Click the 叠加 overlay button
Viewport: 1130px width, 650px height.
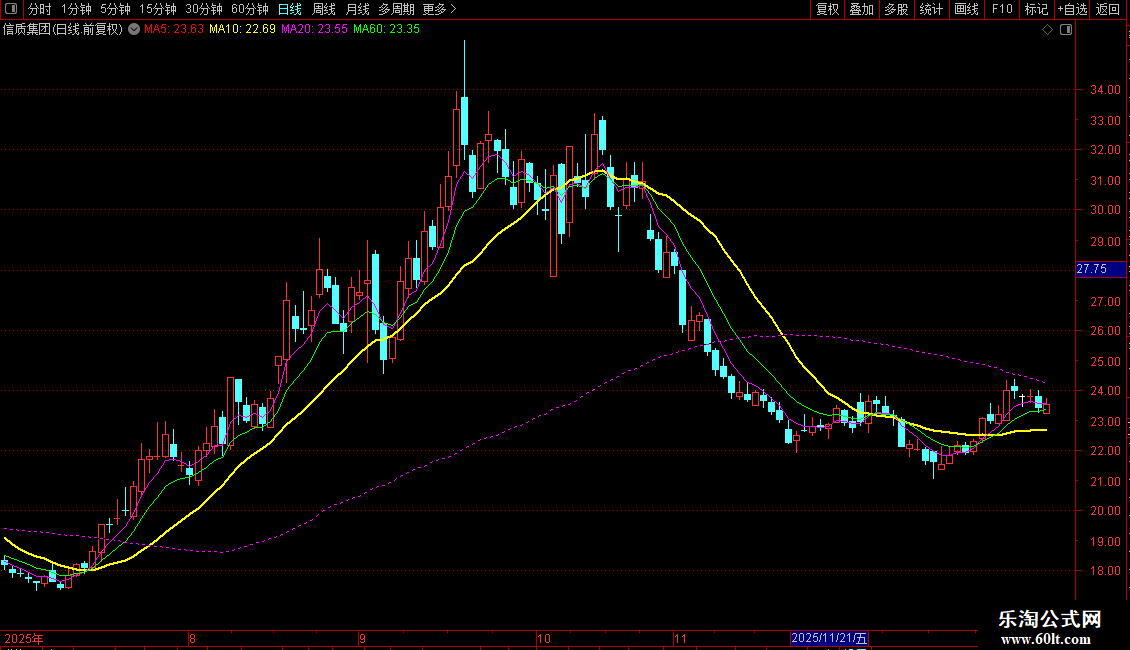click(861, 9)
